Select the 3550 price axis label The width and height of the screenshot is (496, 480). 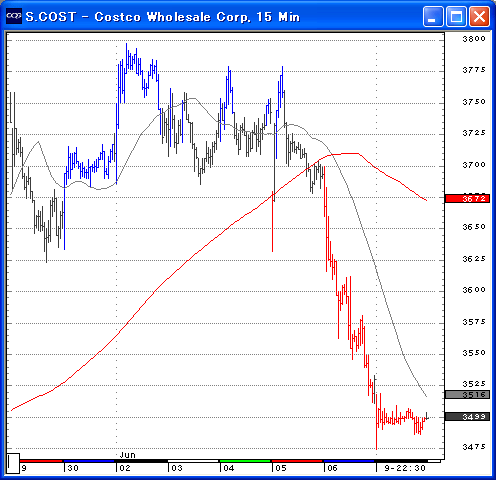[x=474, y=353]
